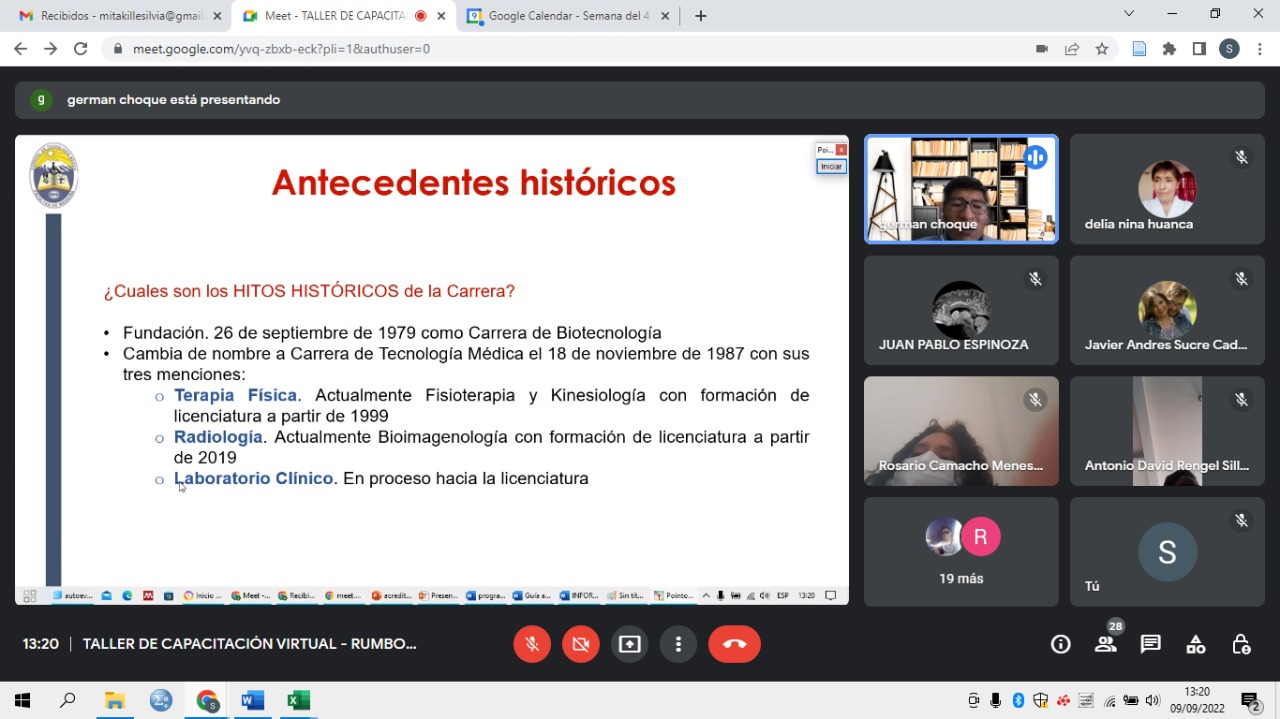Open a new browser tab
Image resolution: width=1280 pixels, height=719 pixels.
coord(701,16)
